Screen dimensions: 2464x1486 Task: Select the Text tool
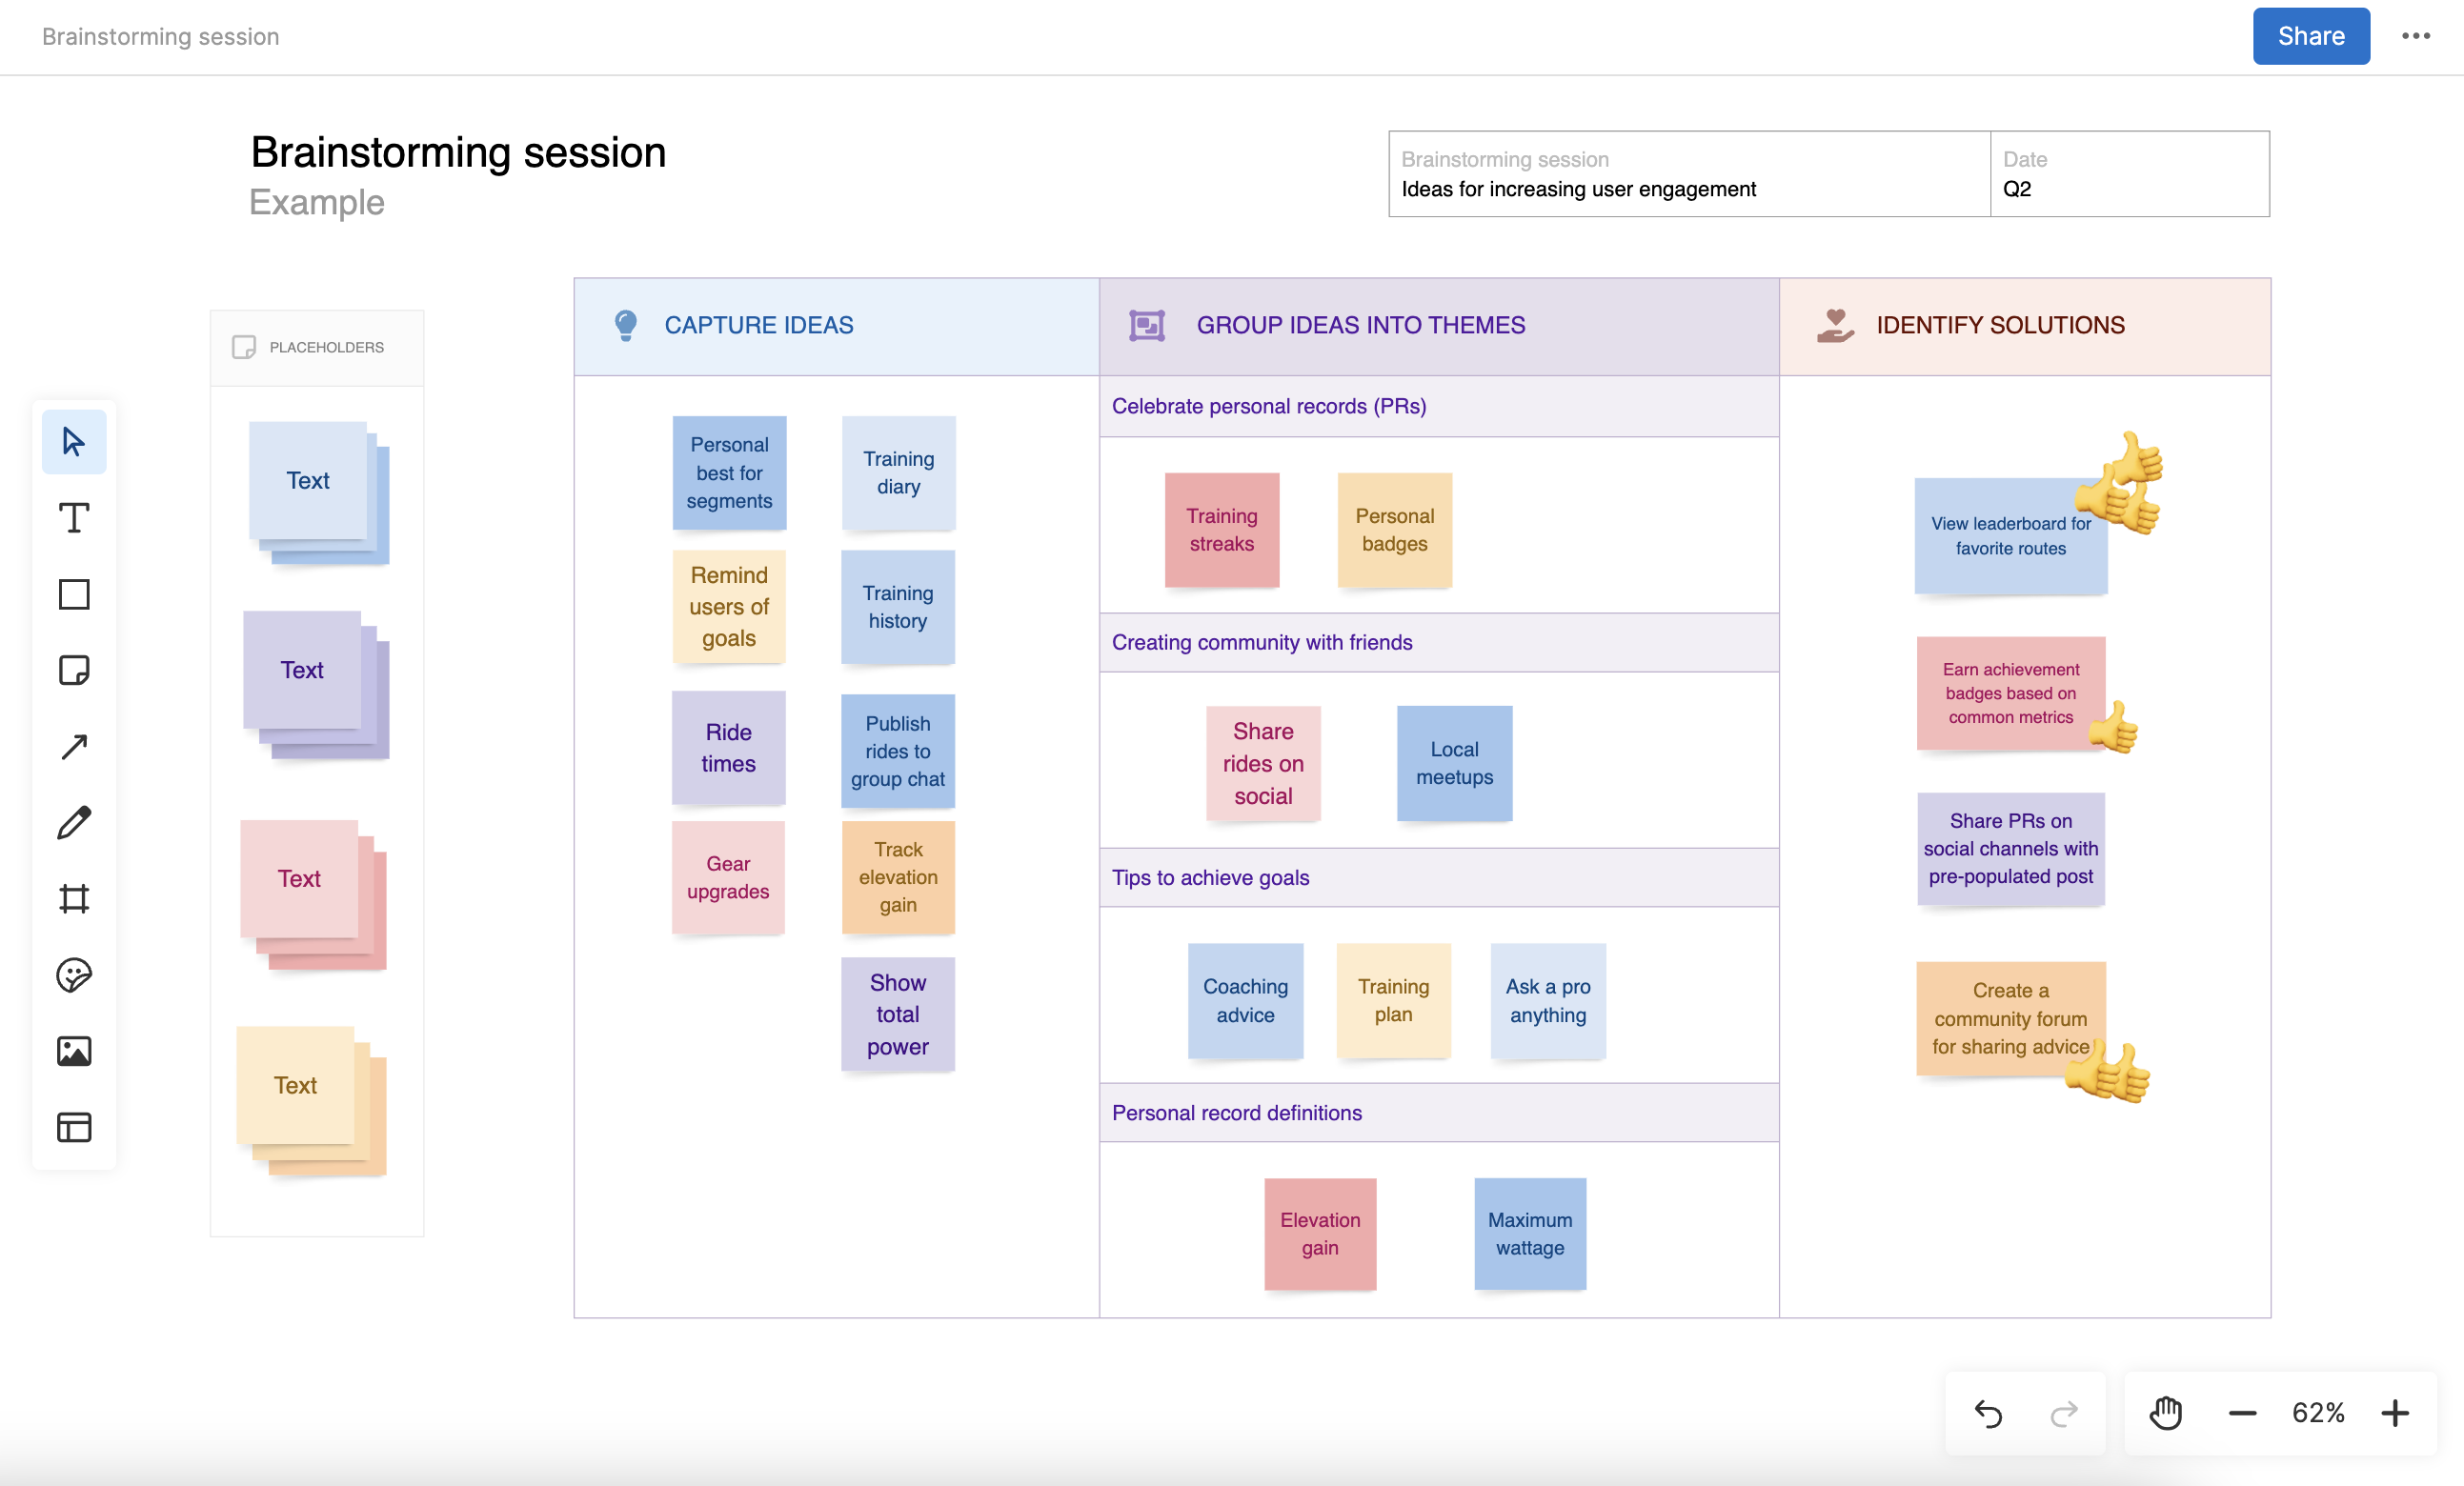pyautogui.click(x=73, y=517)
